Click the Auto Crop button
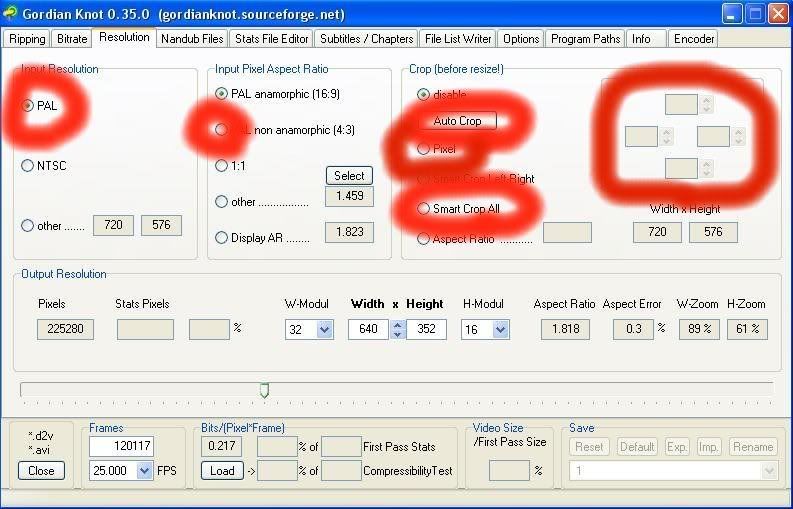 [x=457, y=121]
